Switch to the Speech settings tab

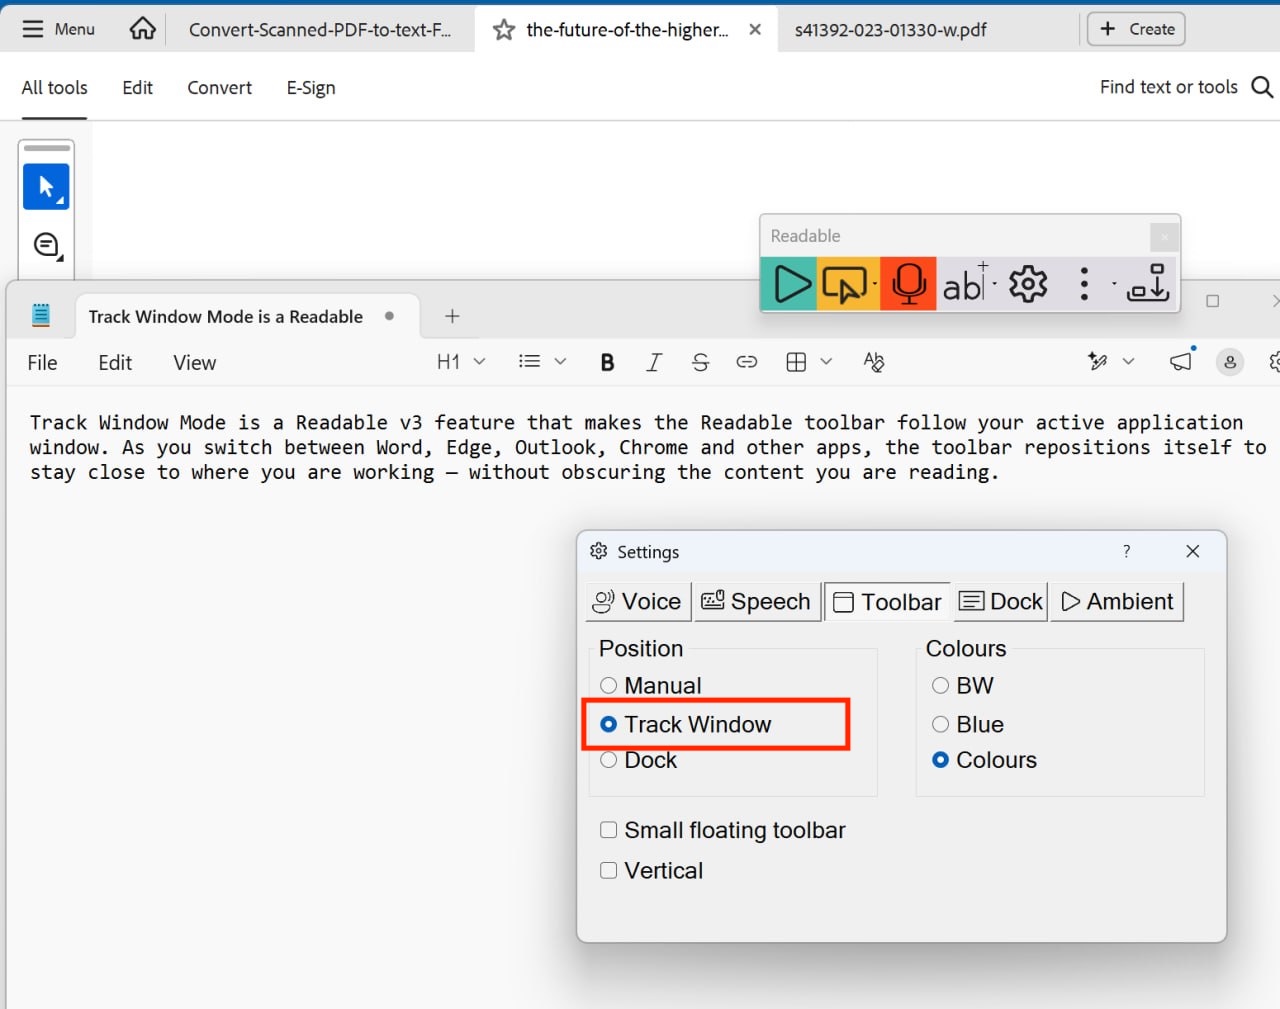point(757,602)
